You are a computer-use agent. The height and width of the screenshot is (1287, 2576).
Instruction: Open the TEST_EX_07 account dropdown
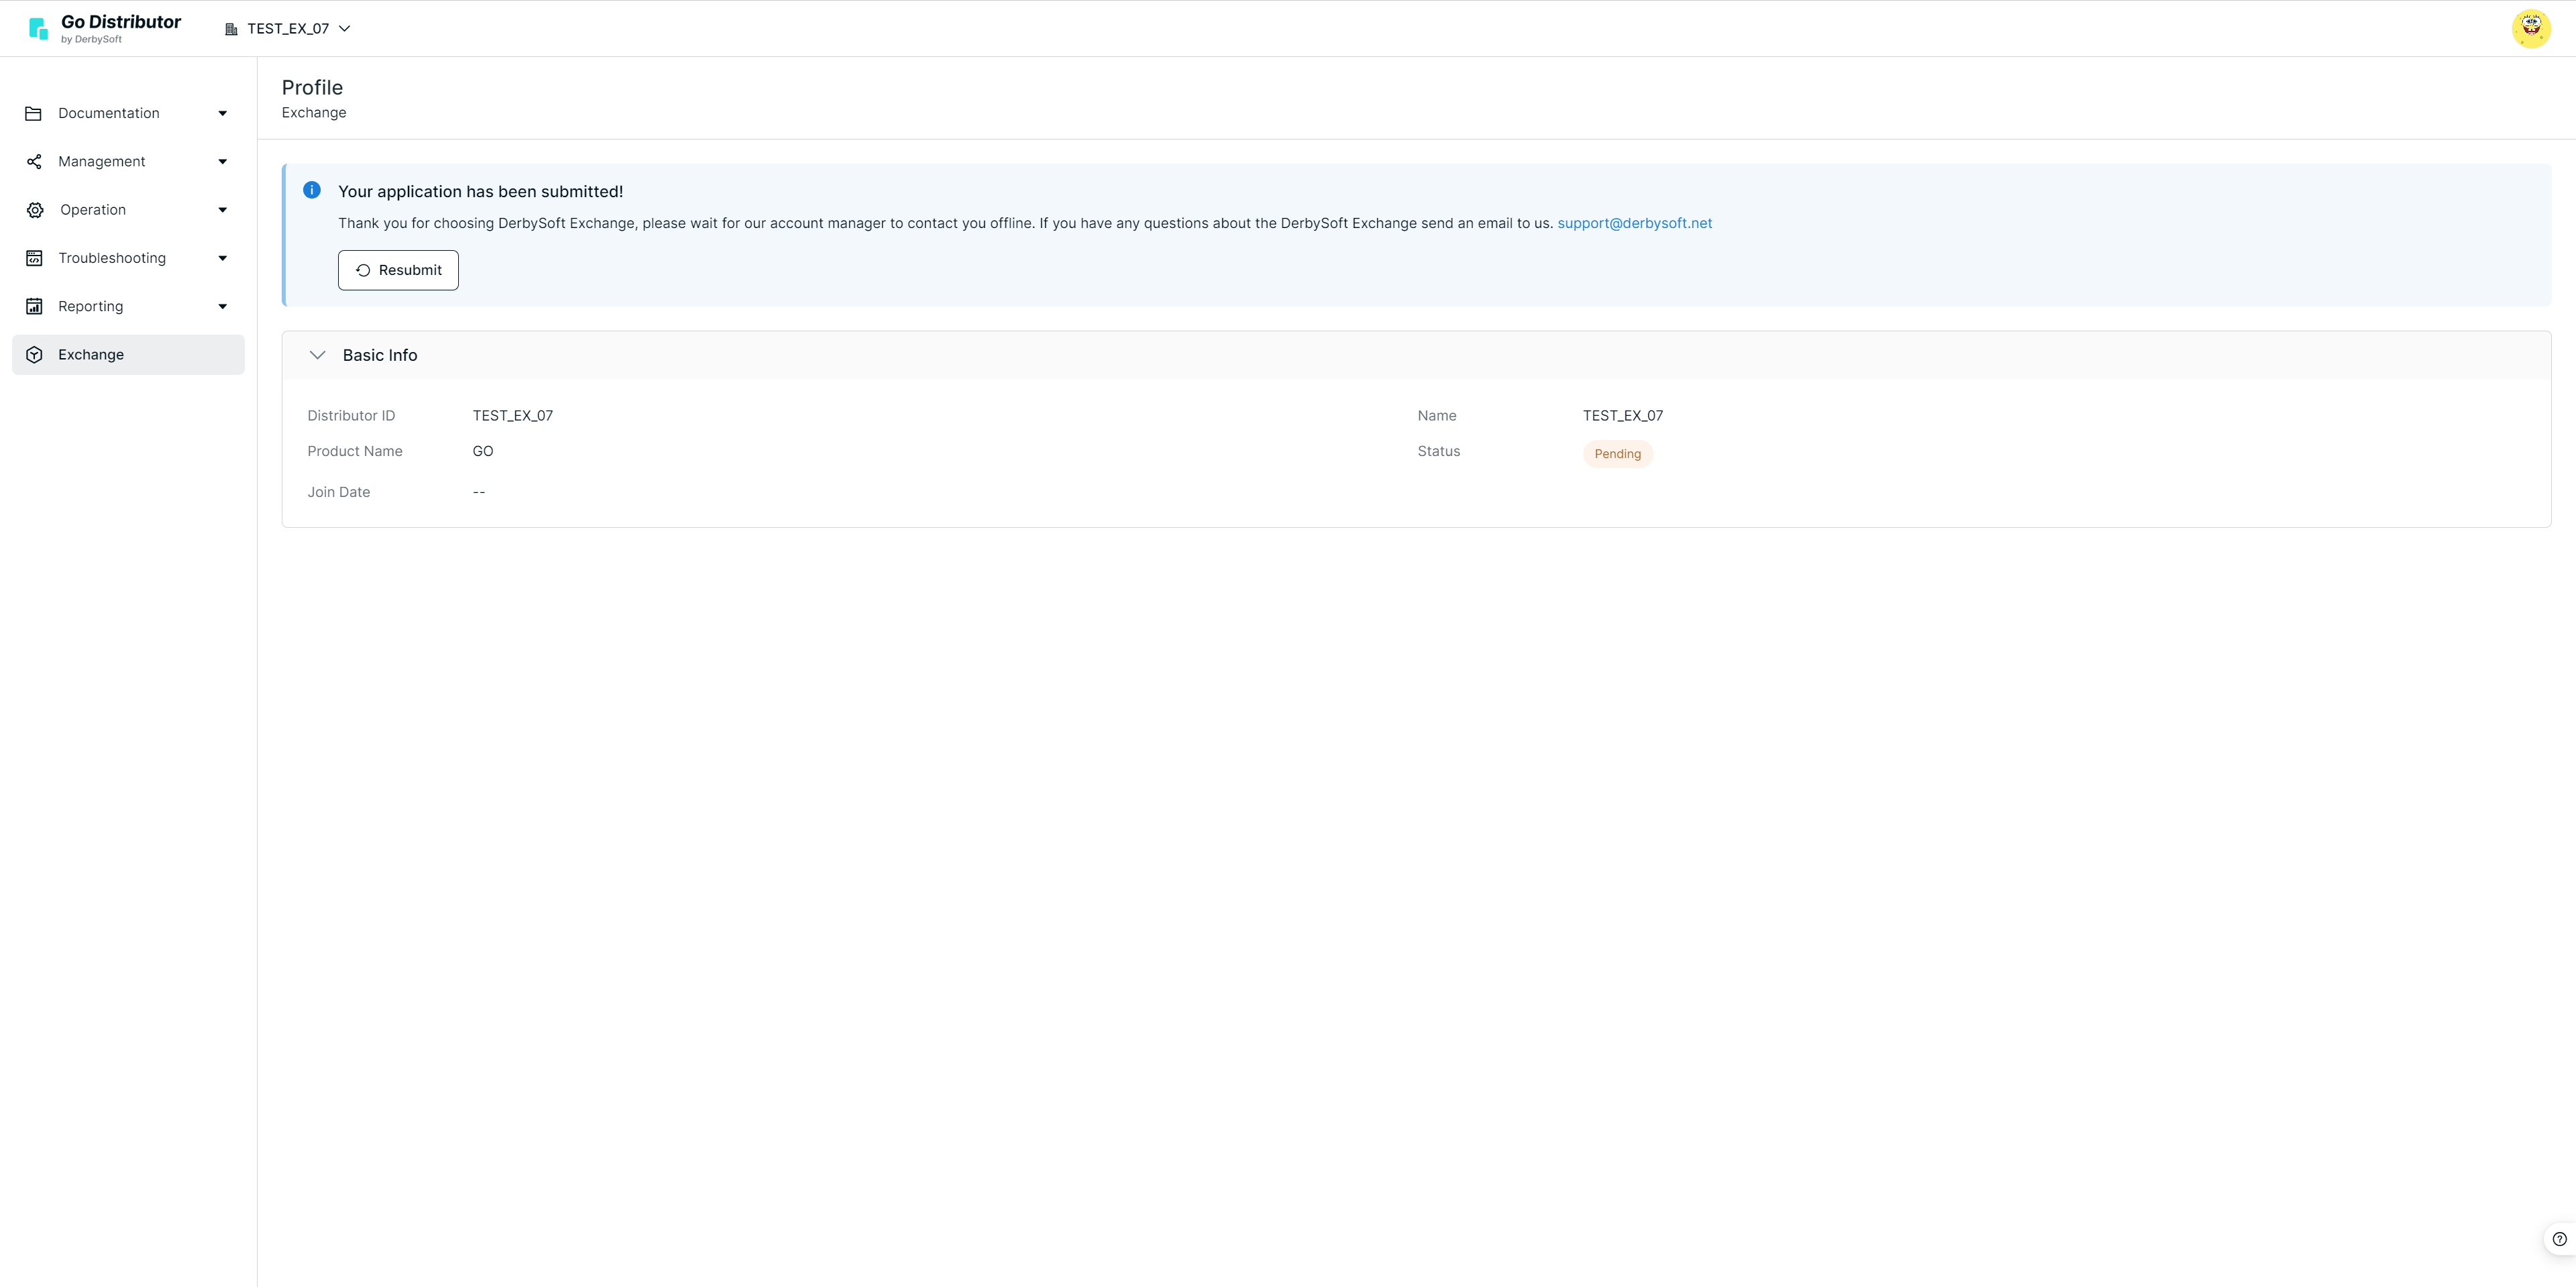(288, 29)
